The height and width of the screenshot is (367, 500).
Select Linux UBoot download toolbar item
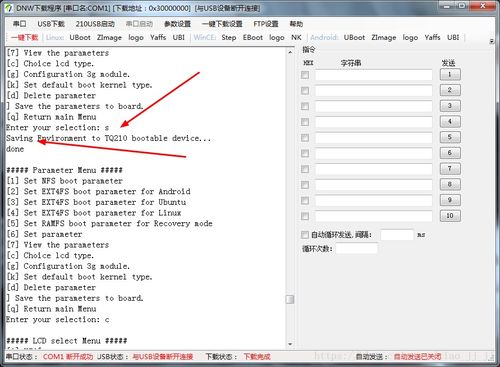80,37
